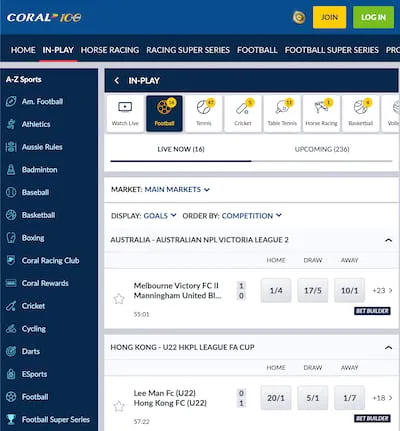The width and height of the screenshot is (400, 431).
Task: Open the MAIN MARKETS dropdown
Action: point(177,190)
